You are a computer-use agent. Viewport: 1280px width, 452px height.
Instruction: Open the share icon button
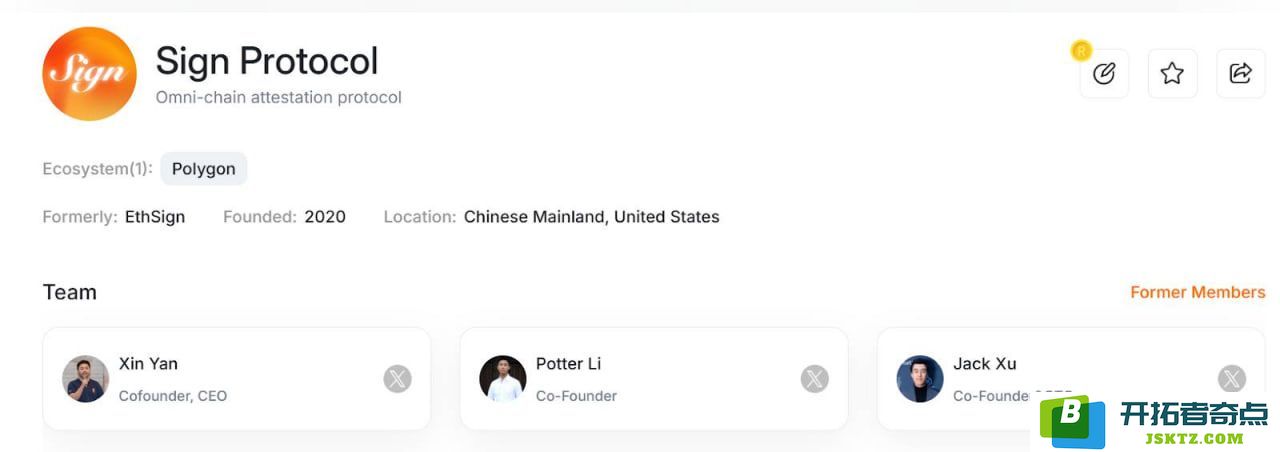[x=1240, y=73]
